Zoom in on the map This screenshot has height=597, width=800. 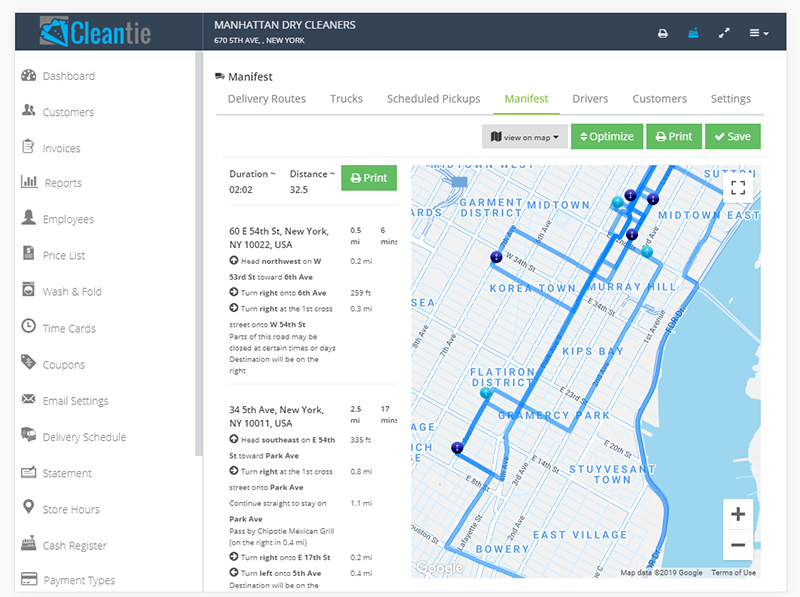pos(738,515)
